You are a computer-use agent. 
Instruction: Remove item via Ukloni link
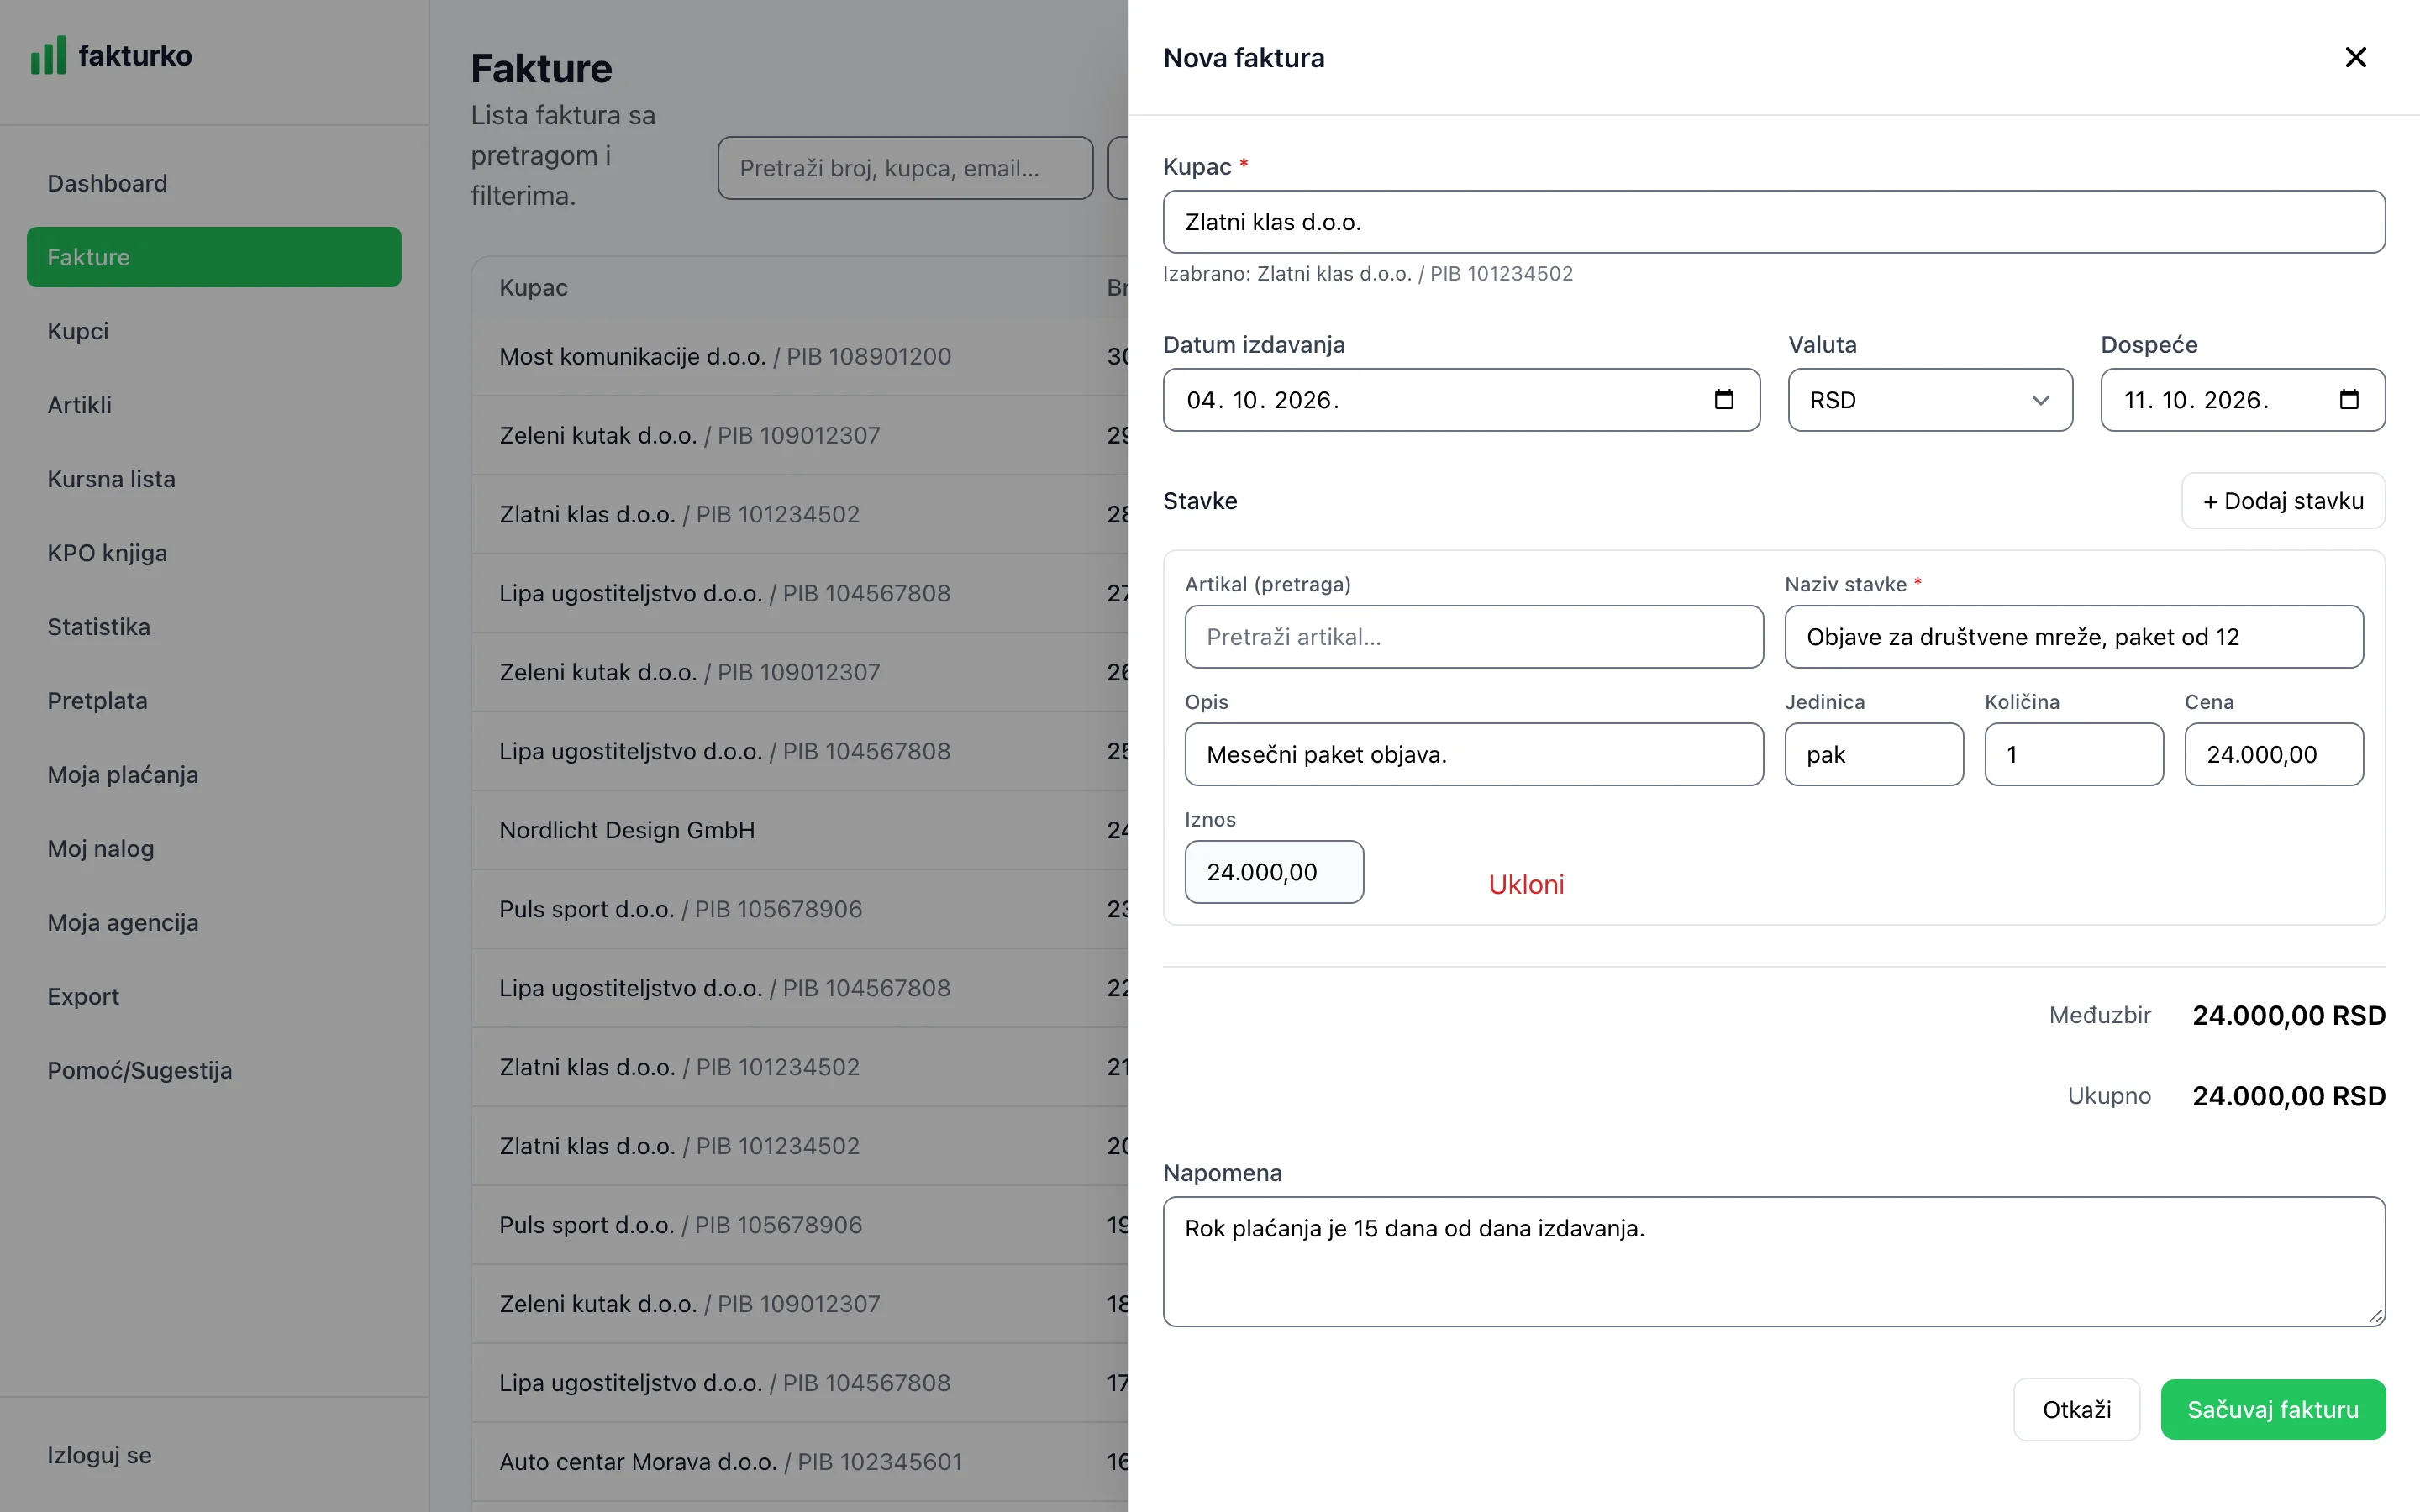click(1526, 884)
